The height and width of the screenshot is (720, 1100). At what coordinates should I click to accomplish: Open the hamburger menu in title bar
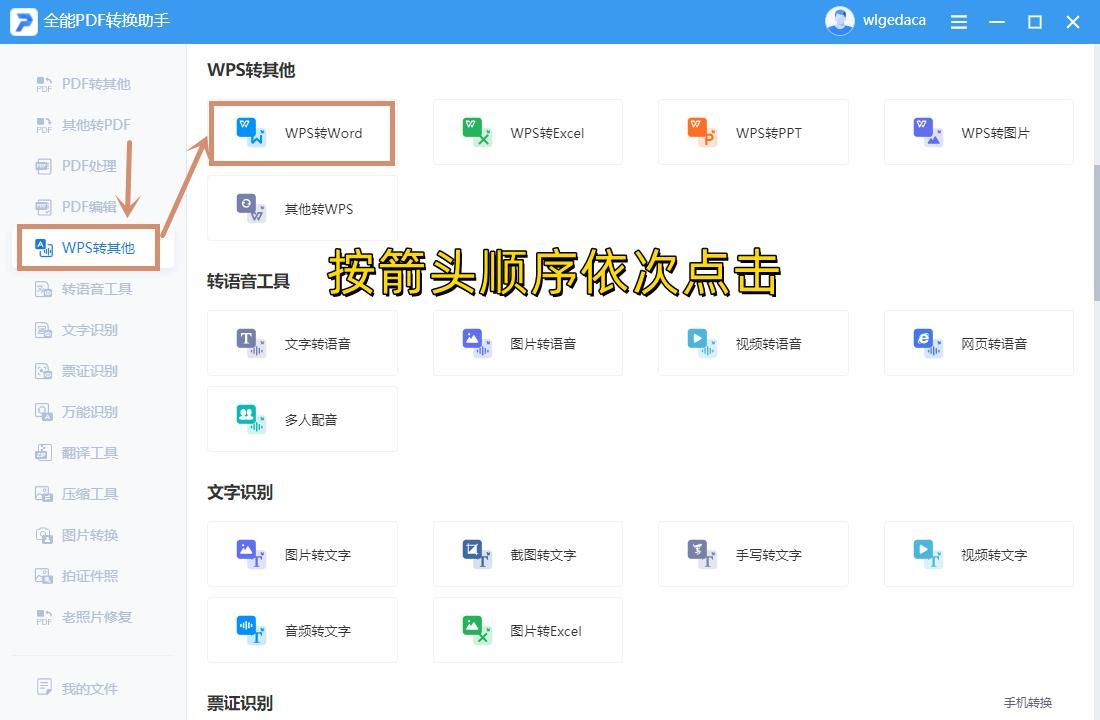coord(958,22)
